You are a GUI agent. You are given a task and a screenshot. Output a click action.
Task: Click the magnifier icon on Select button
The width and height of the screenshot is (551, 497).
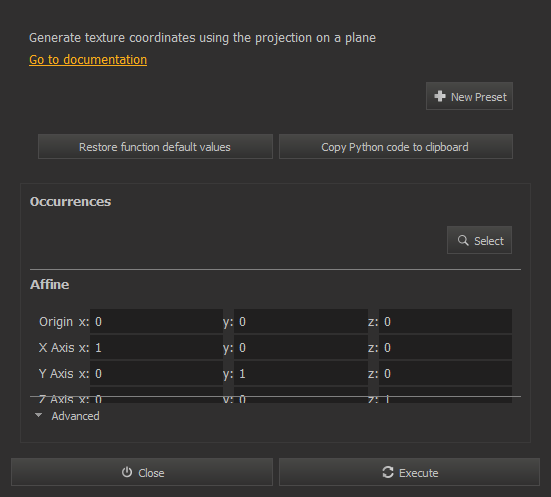pyautogui.click(x=463, y=240)
